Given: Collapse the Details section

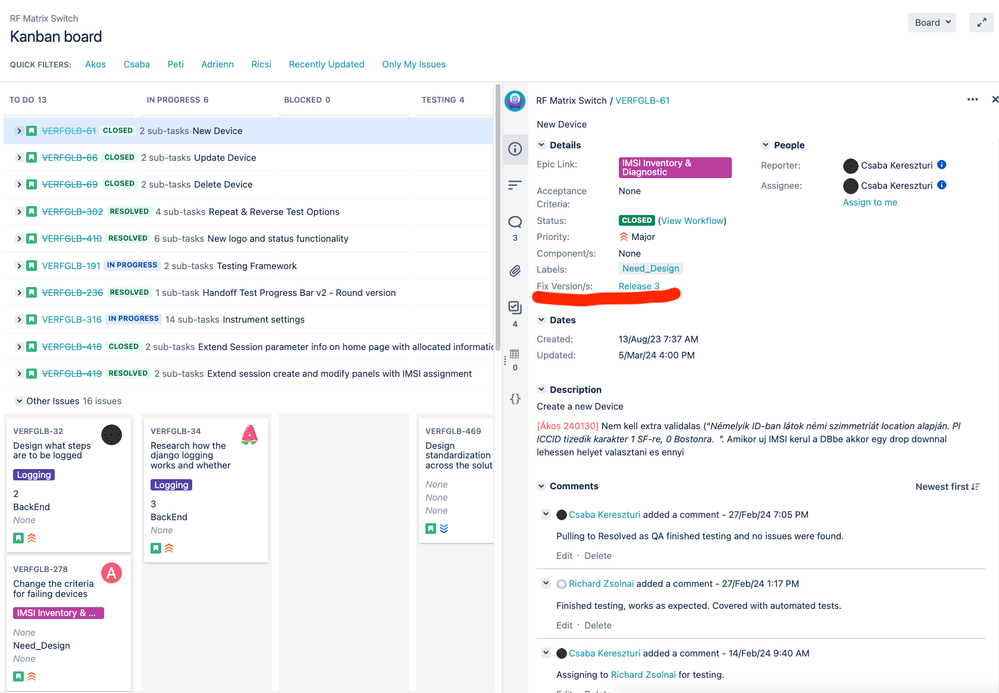Looking at the screenshot, I should coord(541,145).
